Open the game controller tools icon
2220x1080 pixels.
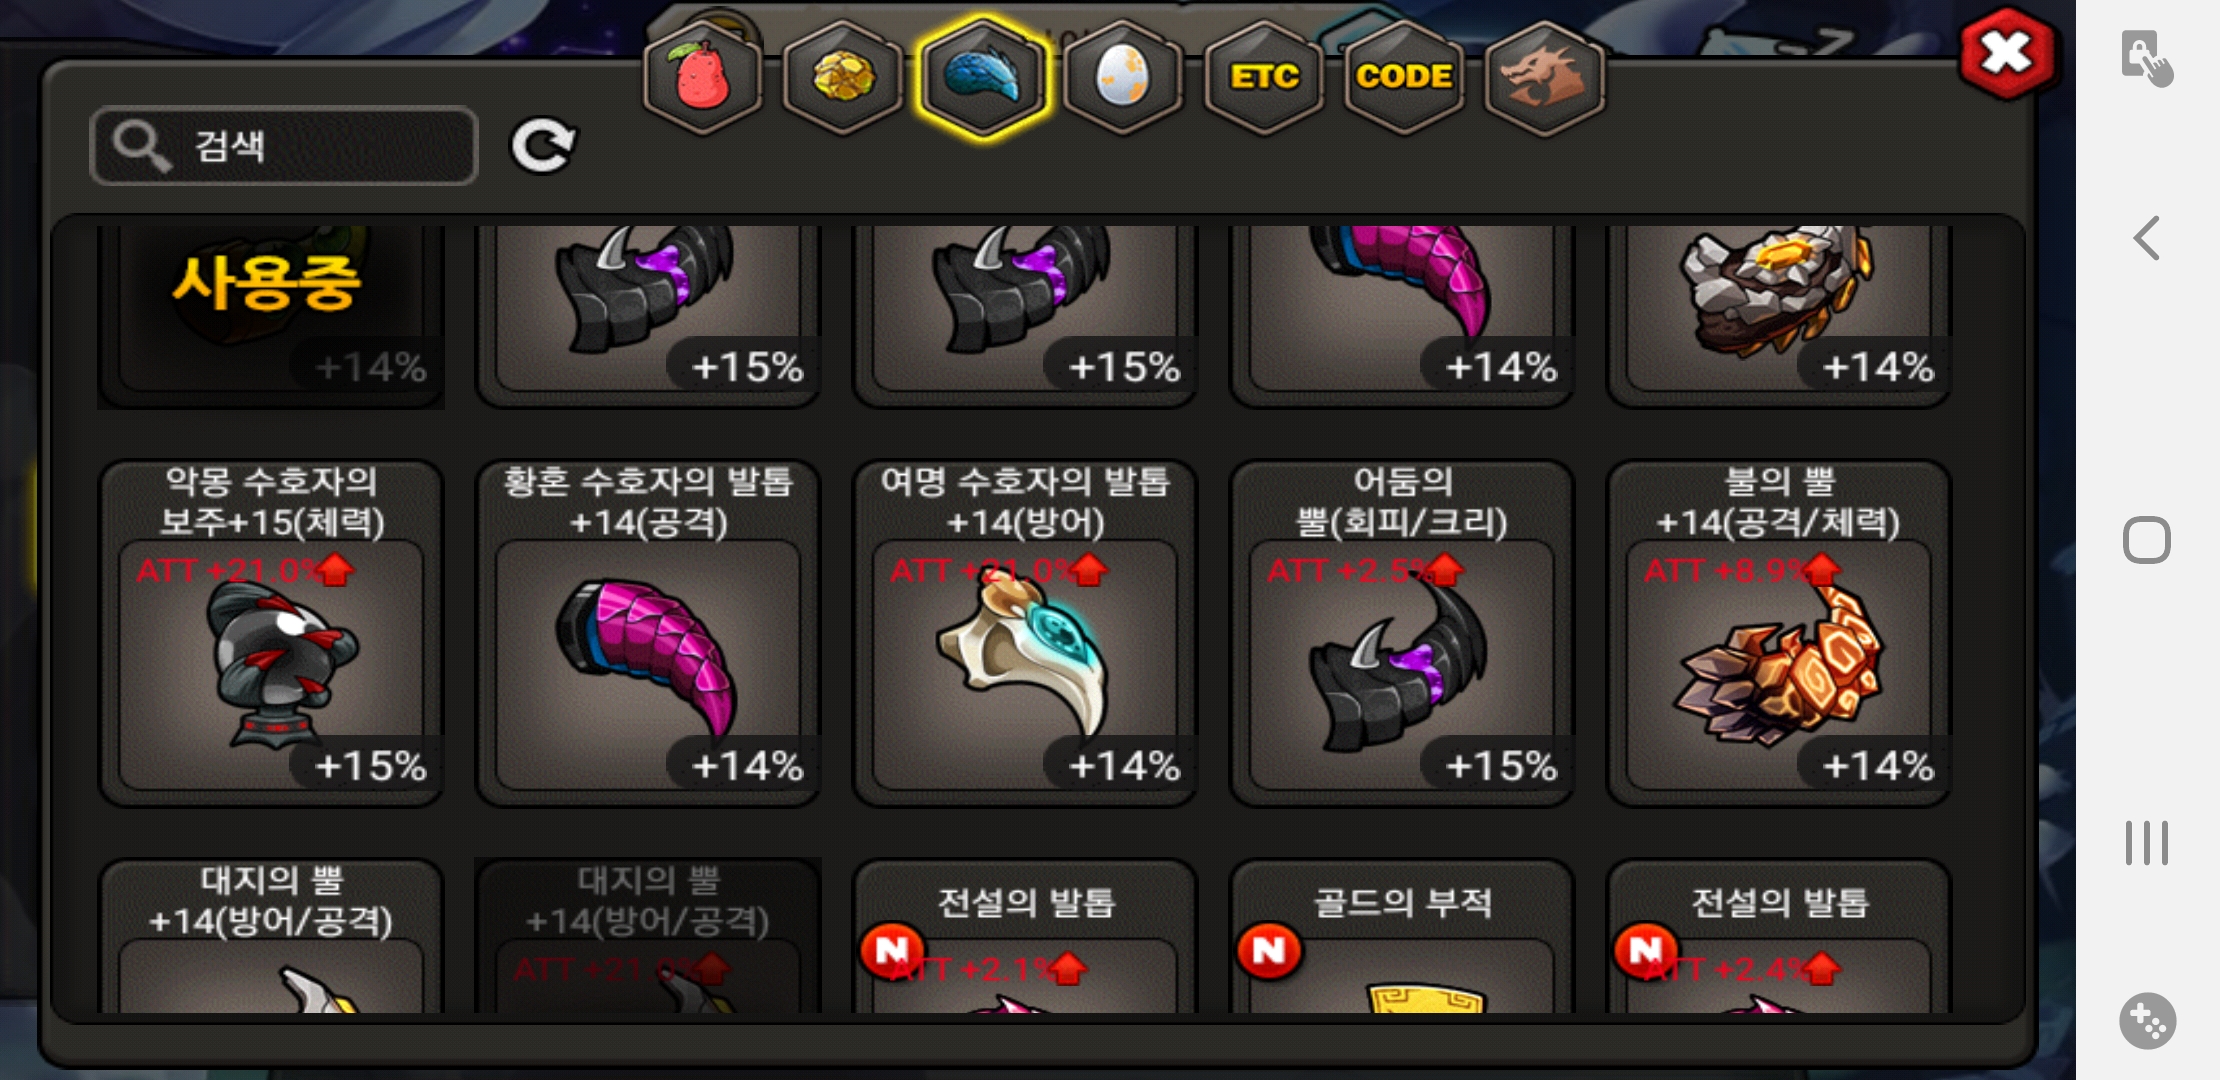(x=2147, y=1021)
